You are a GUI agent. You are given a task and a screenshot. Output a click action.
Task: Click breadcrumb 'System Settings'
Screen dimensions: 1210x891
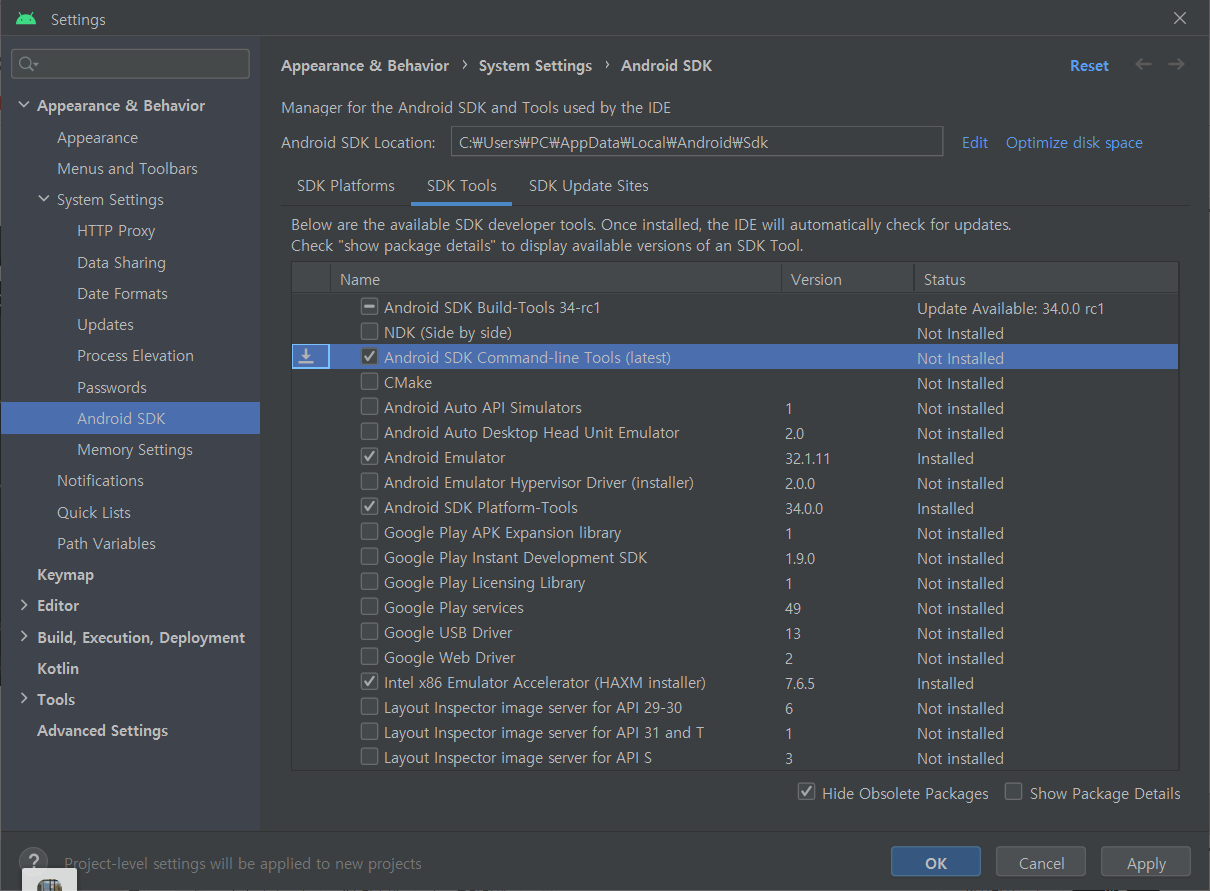(x=535, y=66)
